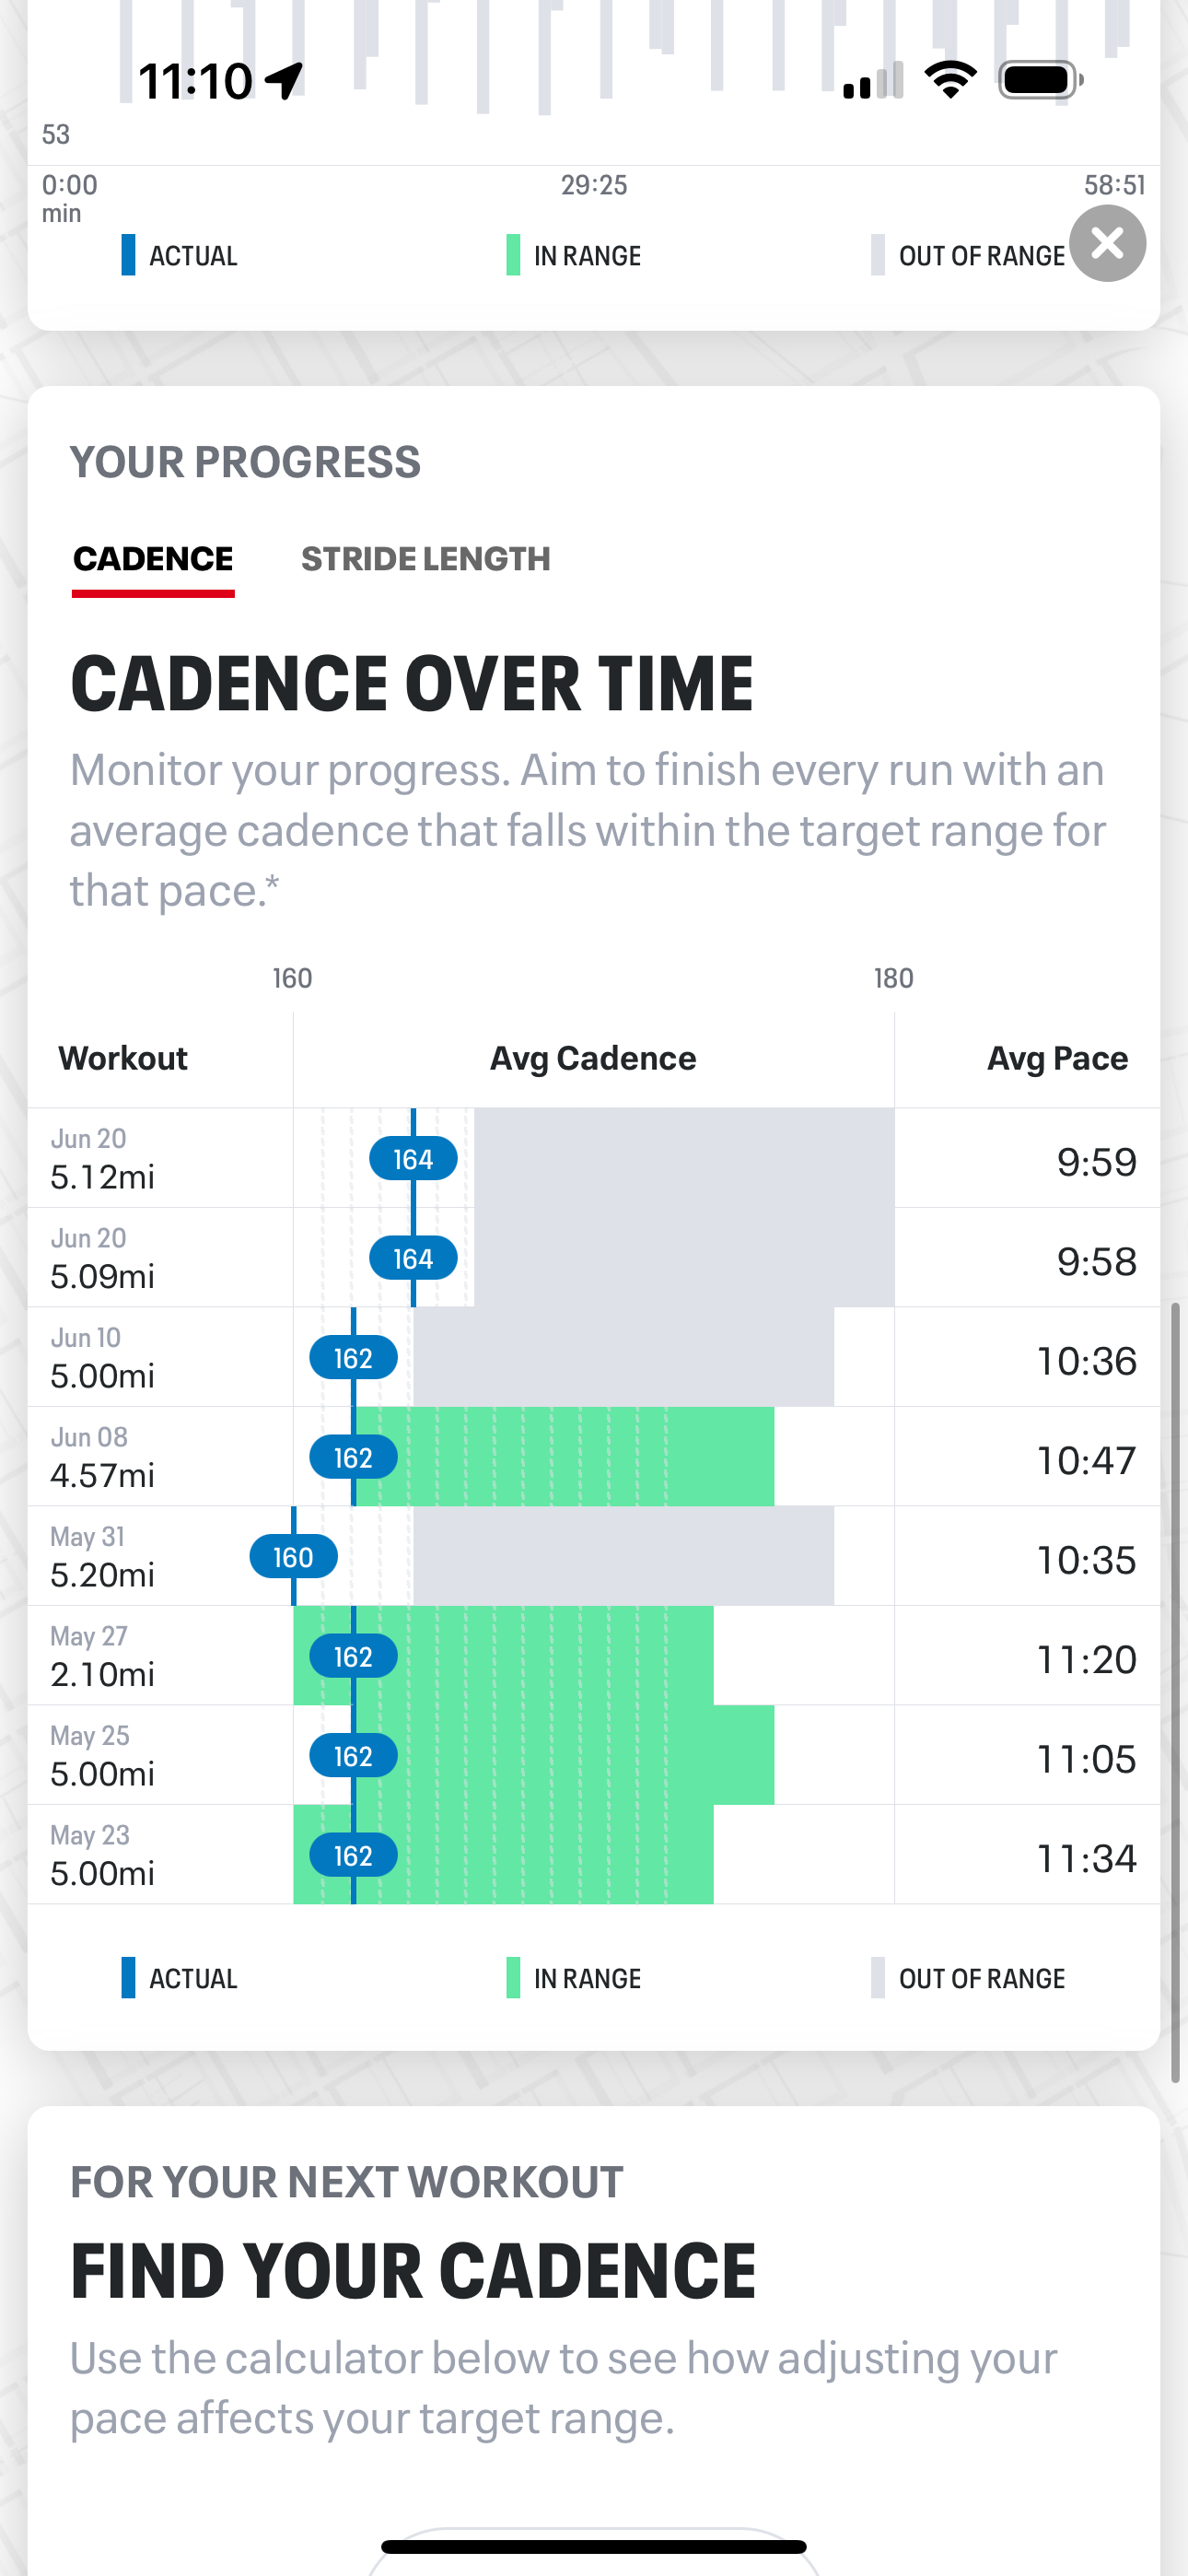Tap the 160 cadence badge on May 31
This screenshot has height=2576, width=1188.
pos(293,1557)
